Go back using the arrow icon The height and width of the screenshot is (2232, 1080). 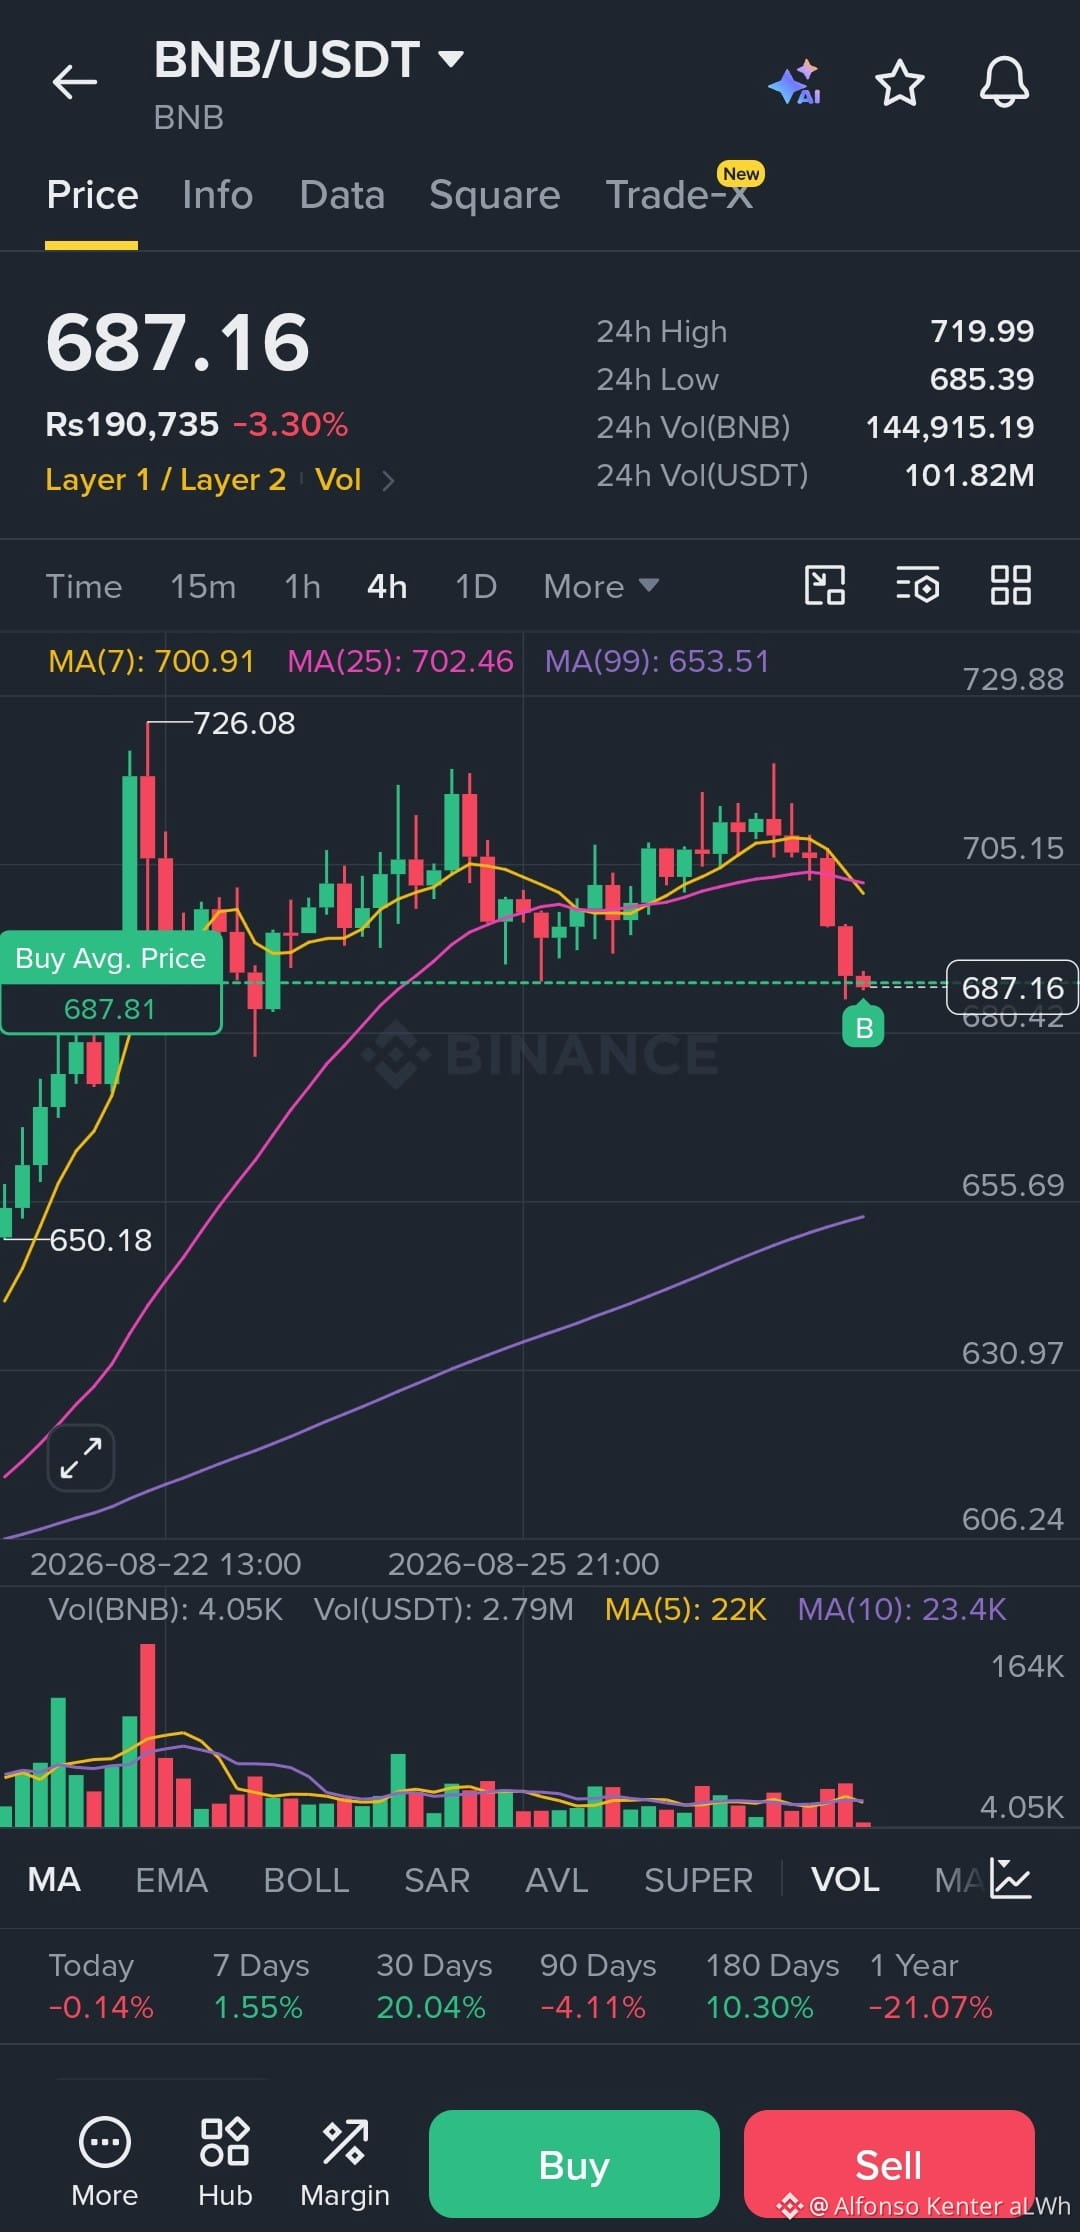tap(75, 82)
